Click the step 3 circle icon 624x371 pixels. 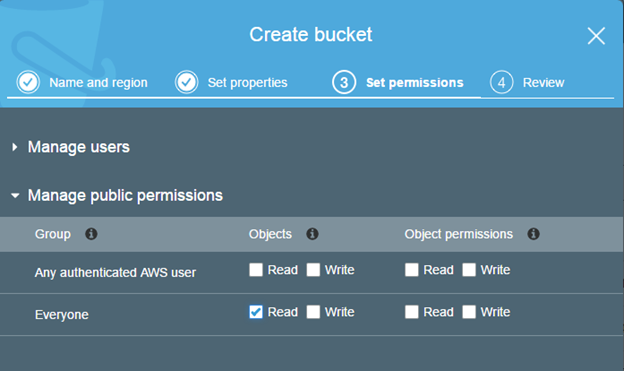344,82
